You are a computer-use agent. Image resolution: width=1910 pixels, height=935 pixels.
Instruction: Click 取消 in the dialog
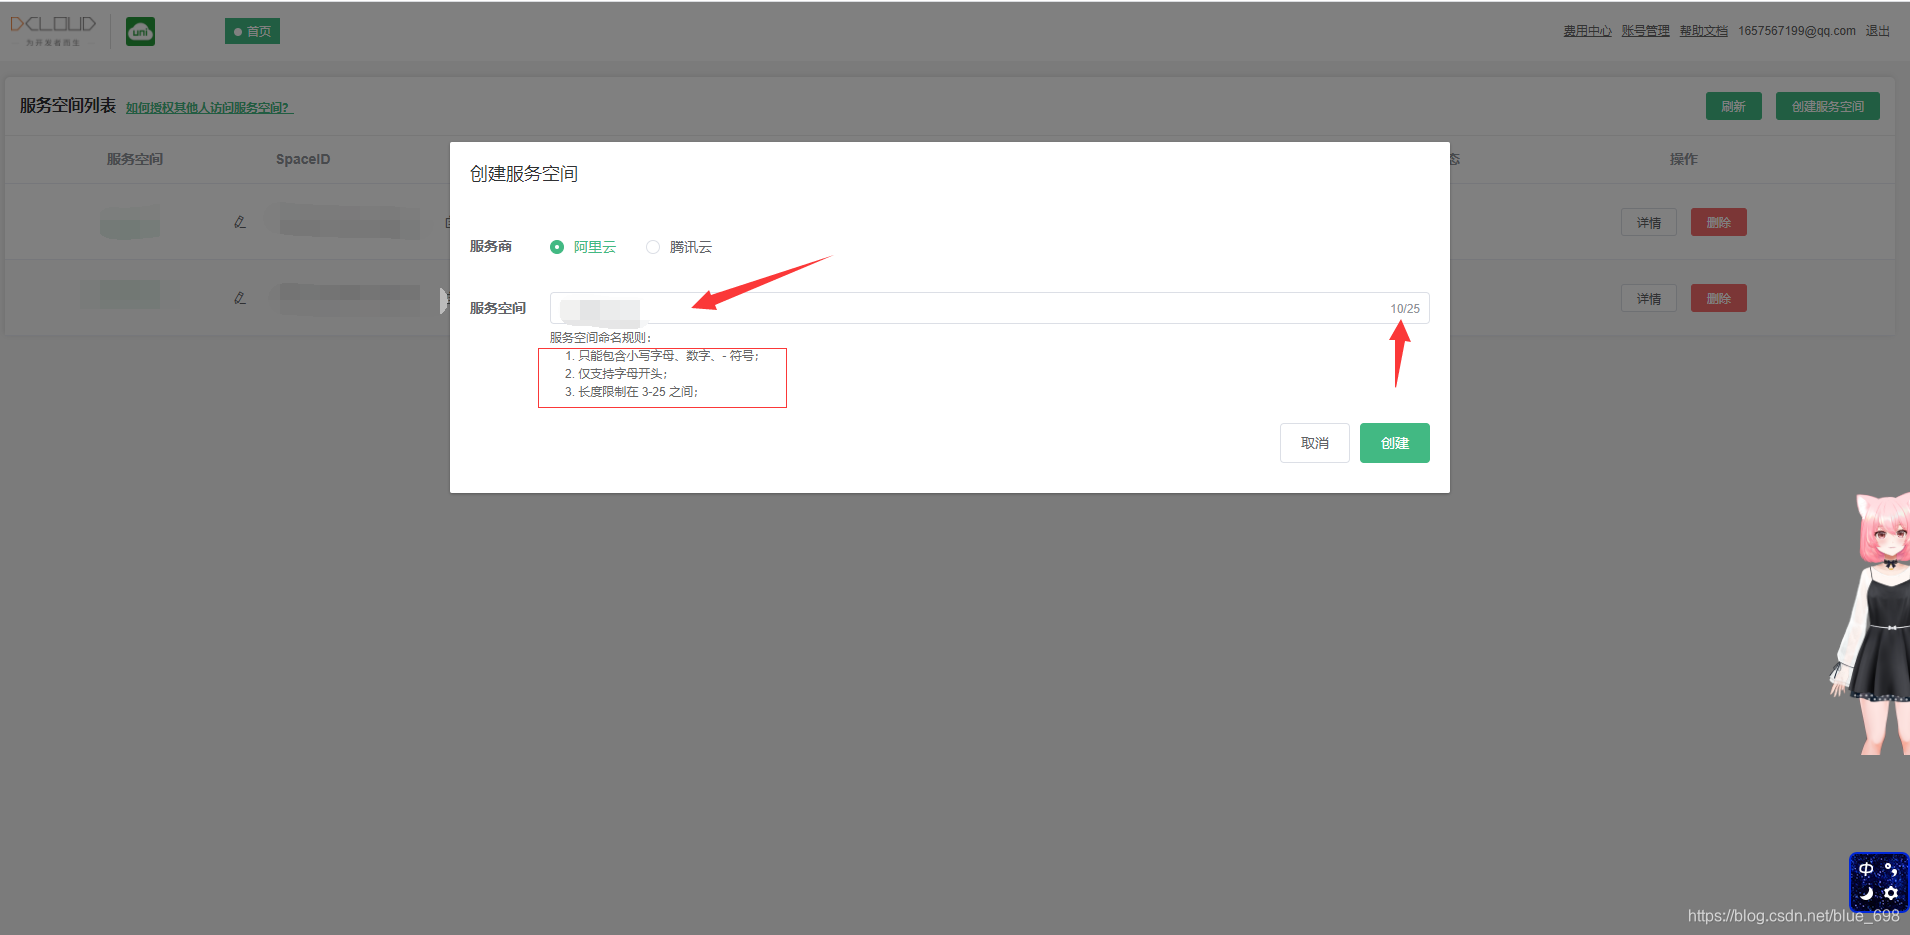1315,443
